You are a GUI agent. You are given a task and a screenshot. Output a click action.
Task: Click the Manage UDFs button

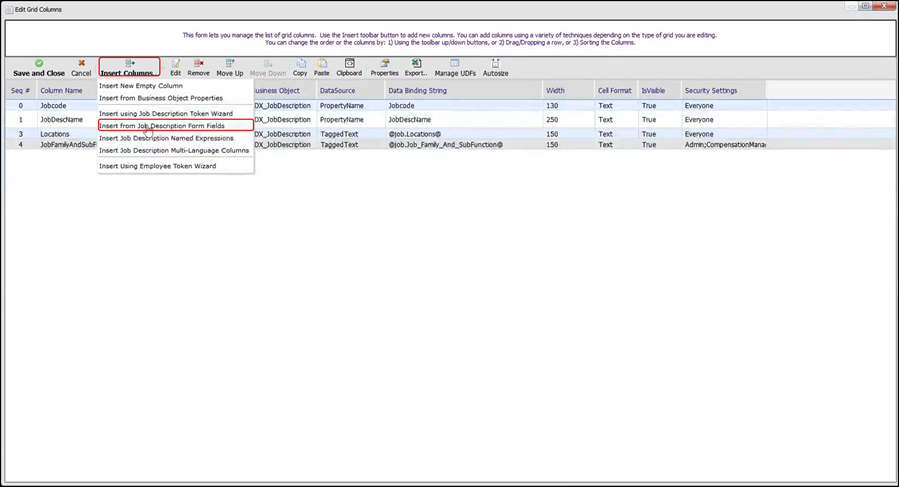point(455,68)
